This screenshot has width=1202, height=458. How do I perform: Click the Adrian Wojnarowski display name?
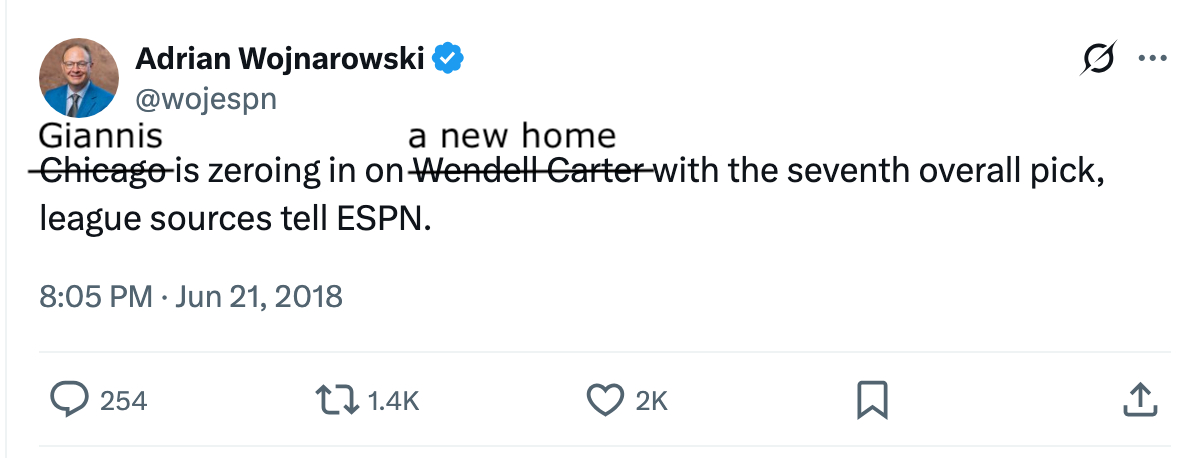pos(281,60)
